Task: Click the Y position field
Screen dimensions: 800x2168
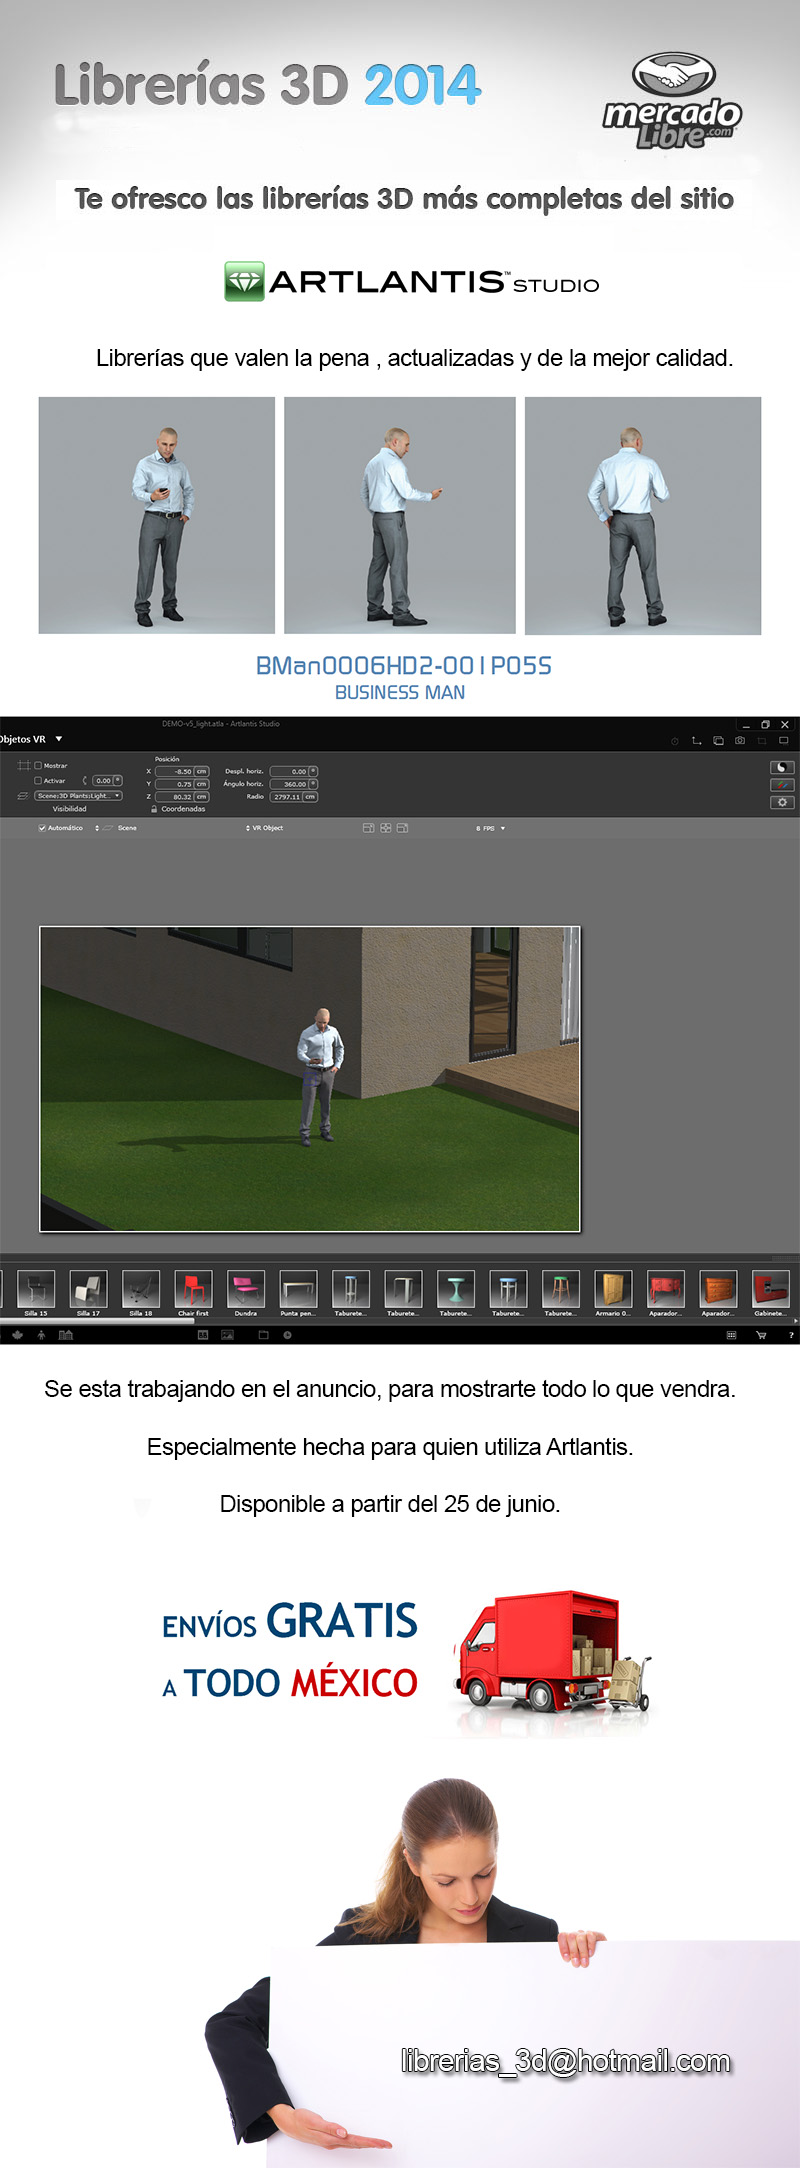Action: point(173,784)
